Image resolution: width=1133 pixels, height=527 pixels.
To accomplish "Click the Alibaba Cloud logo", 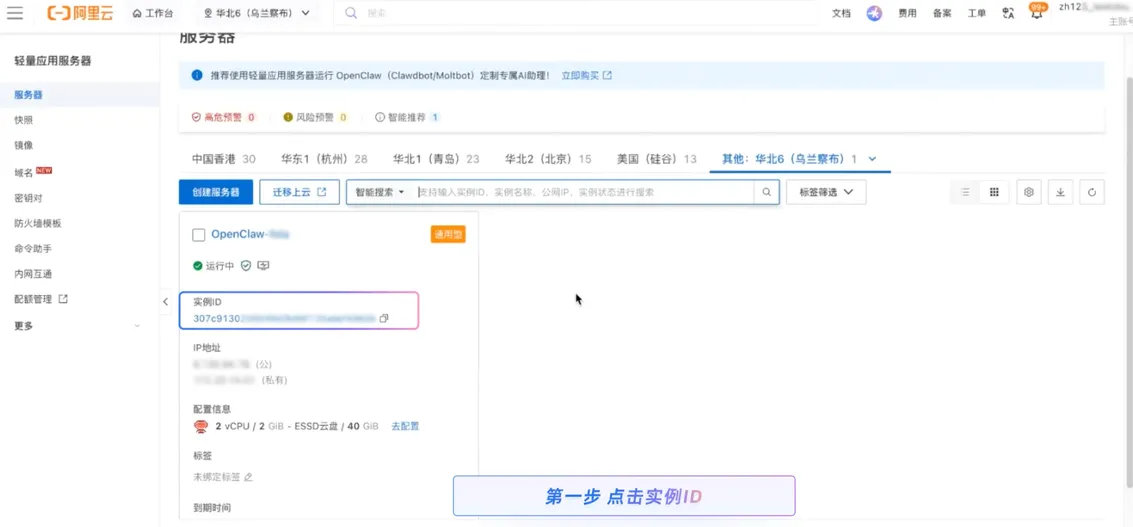I will point(80,13).
